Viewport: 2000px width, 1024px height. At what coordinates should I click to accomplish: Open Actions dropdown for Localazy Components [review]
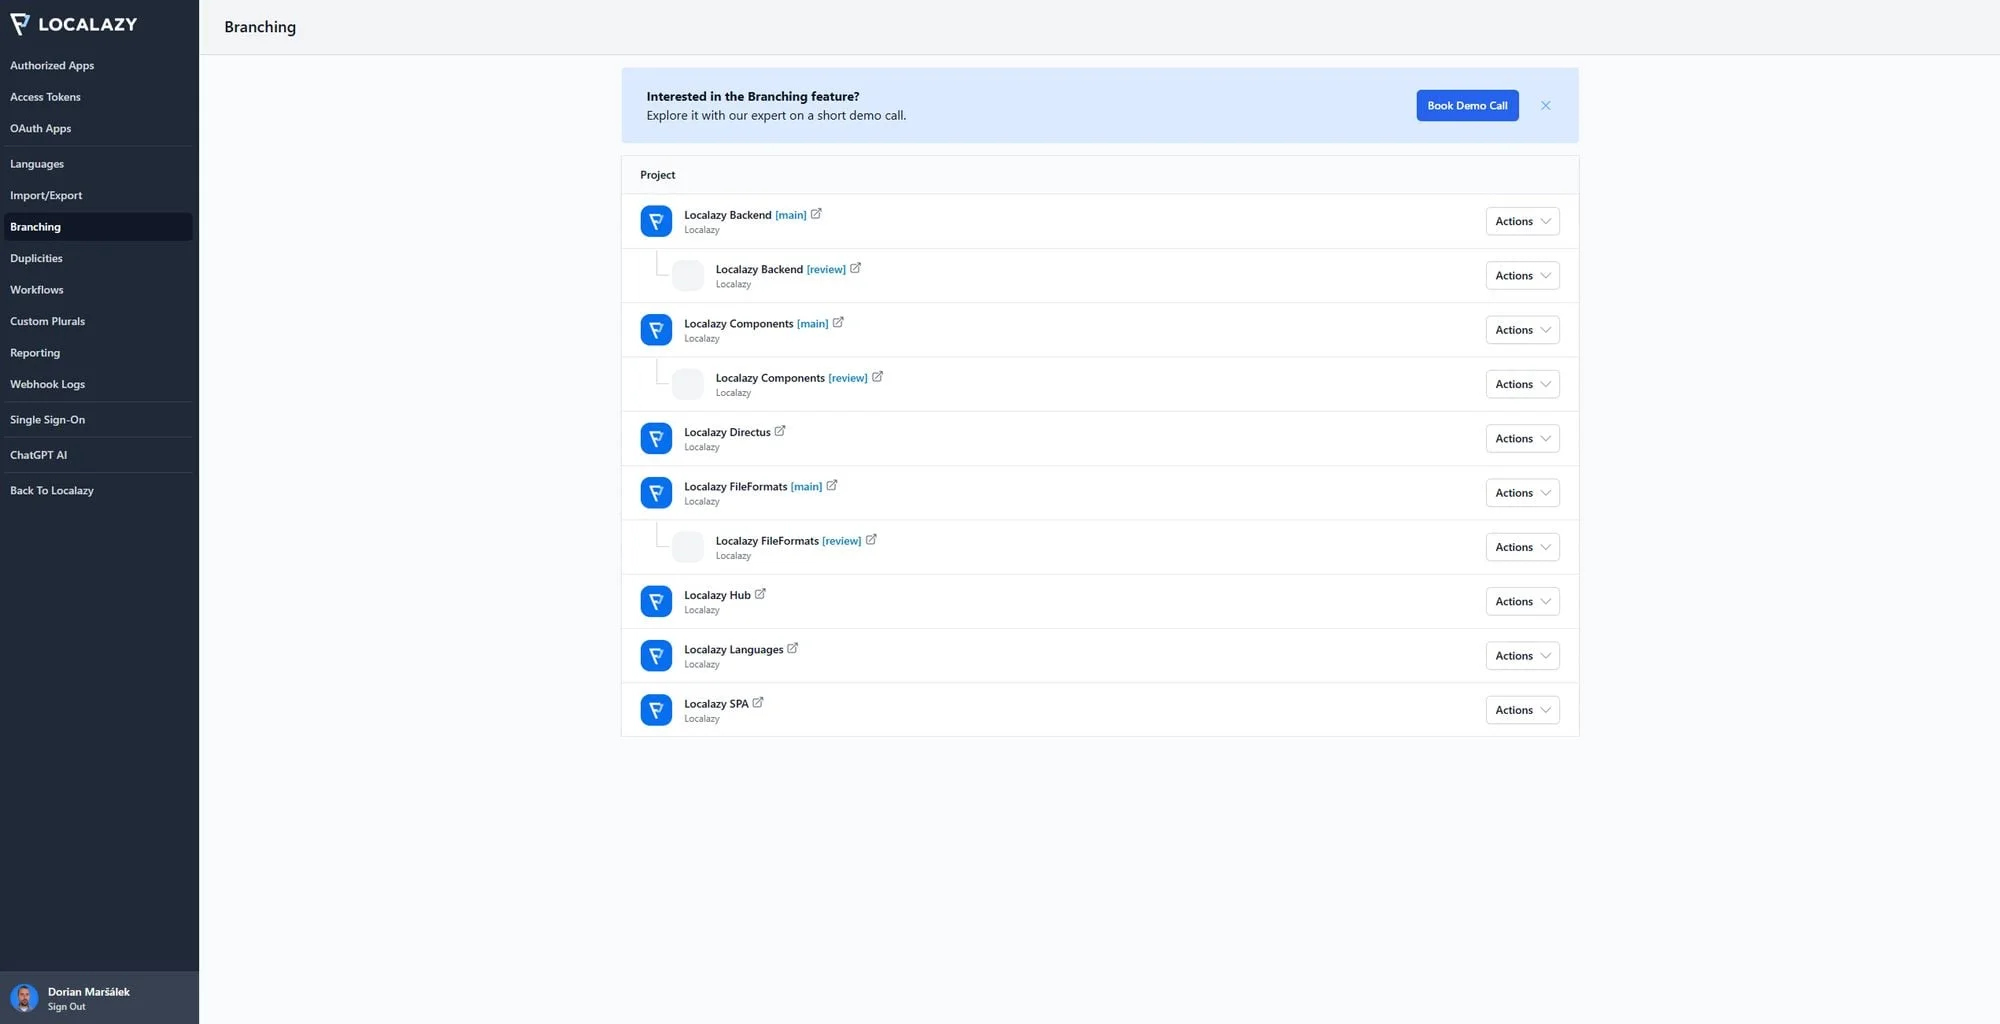coord(1522,384)
